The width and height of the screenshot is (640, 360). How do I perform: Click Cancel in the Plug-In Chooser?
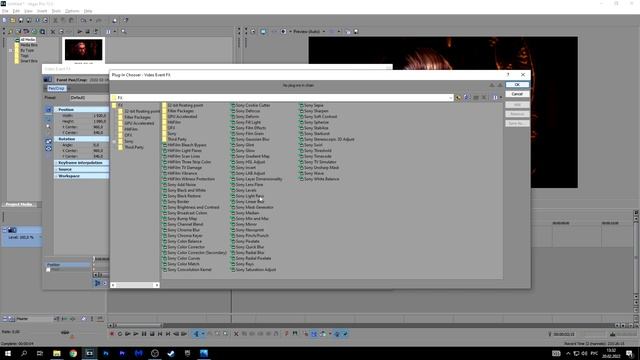(x=517, y=94)
